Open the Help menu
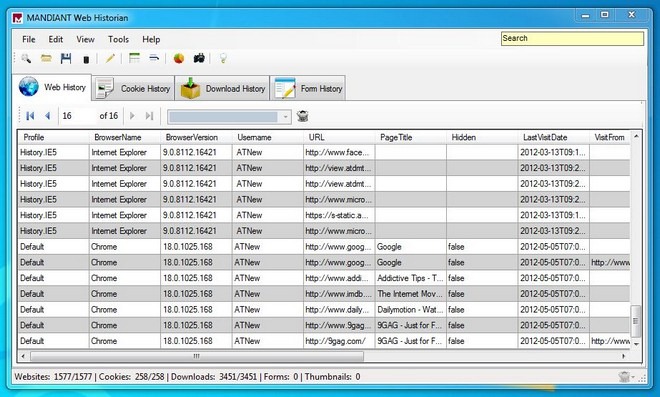 point(151,39)
